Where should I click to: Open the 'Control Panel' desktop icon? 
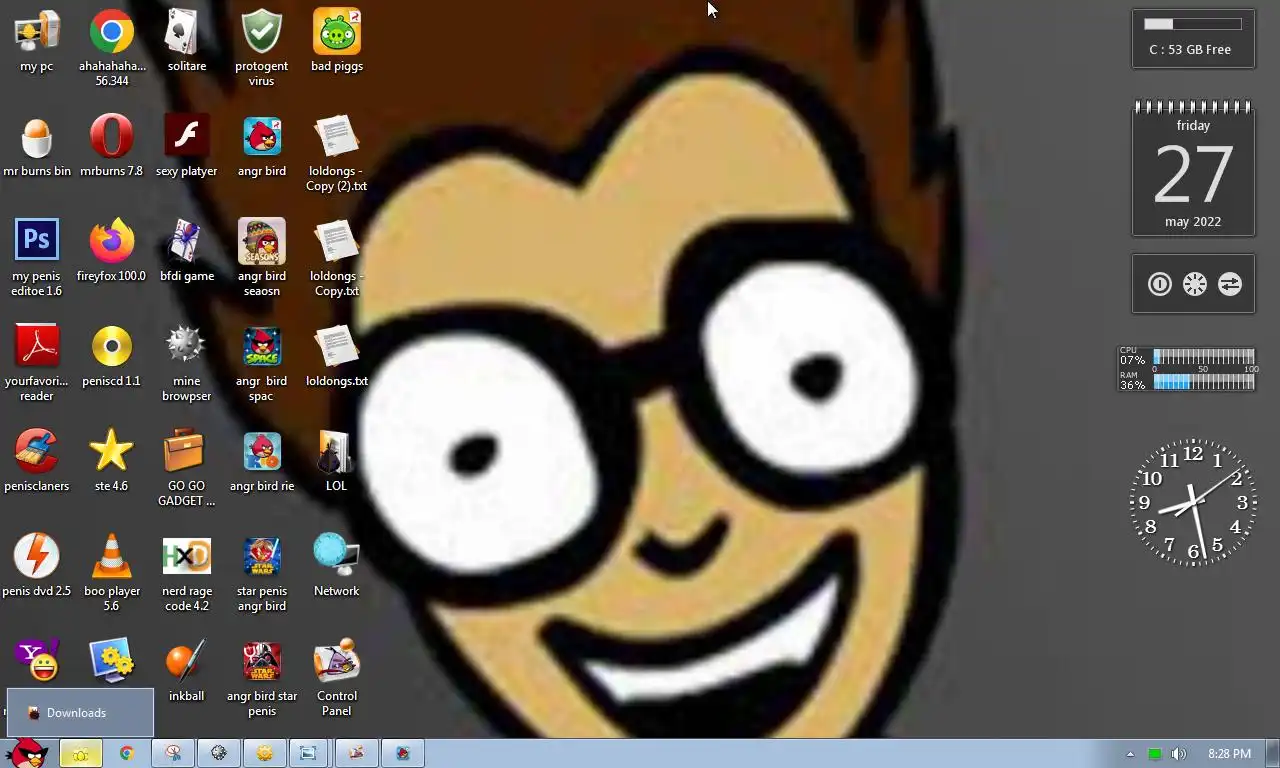pyautogui.click(x=337, y=678)
